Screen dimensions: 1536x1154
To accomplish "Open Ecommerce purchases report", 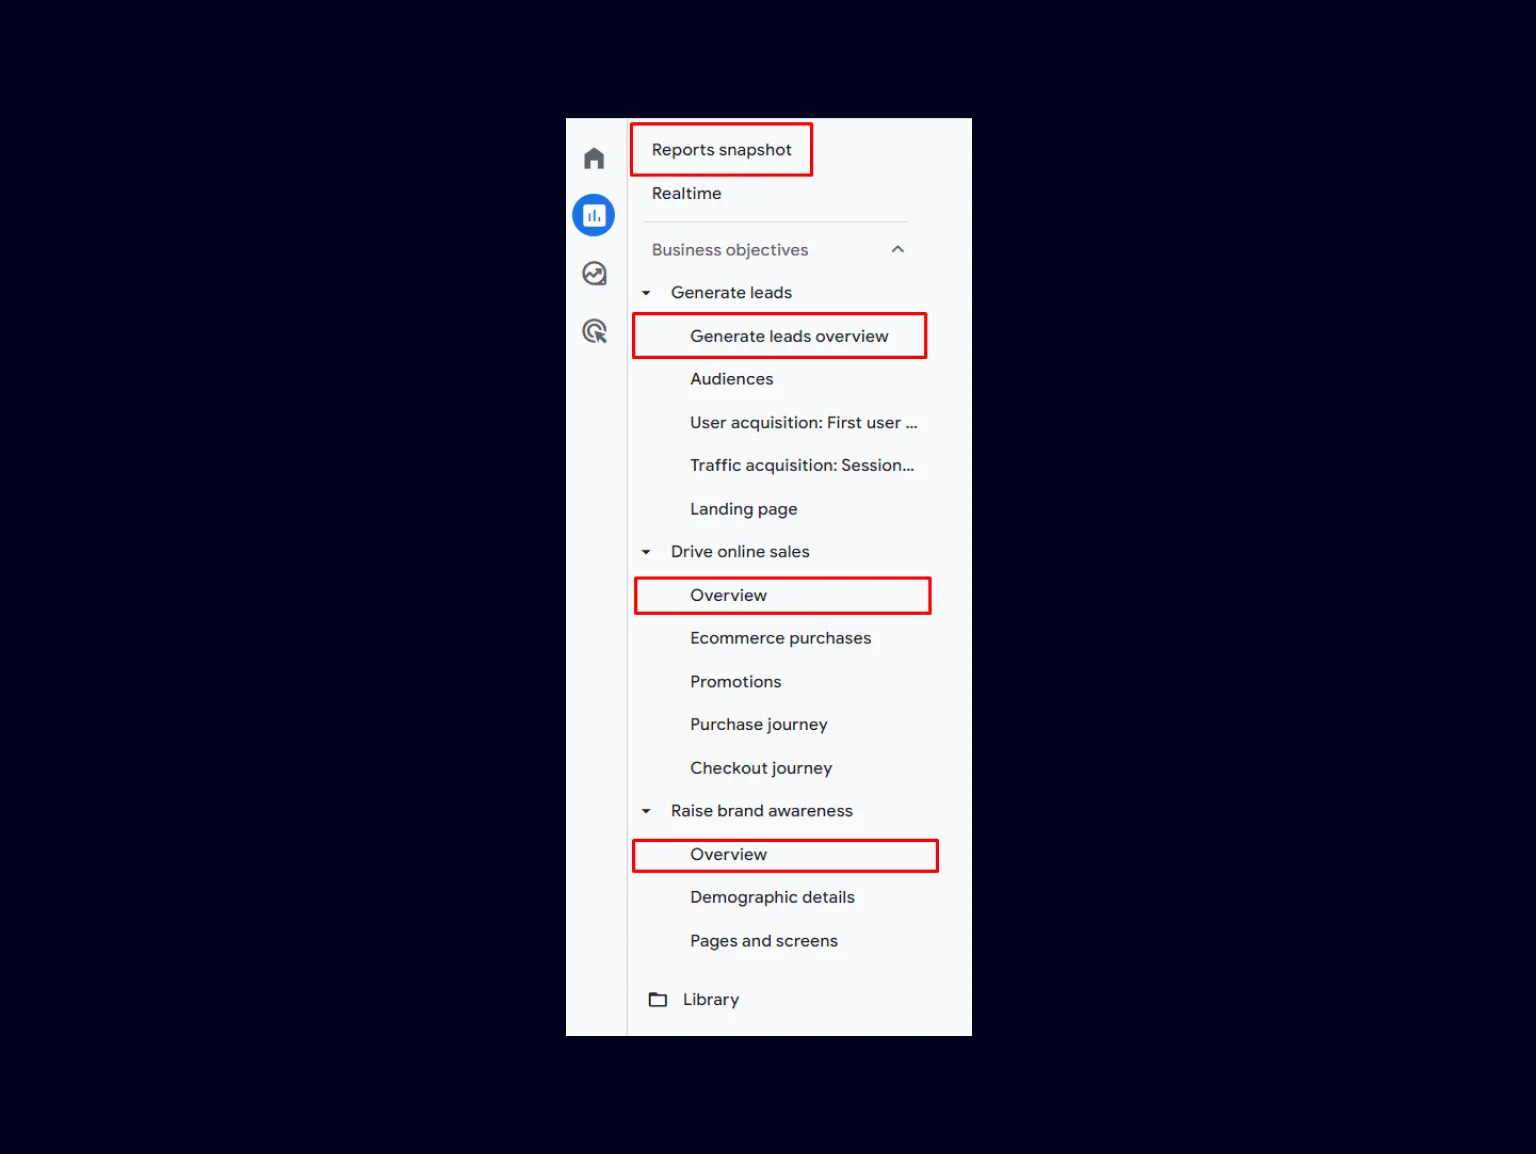I will click(780, 638).
